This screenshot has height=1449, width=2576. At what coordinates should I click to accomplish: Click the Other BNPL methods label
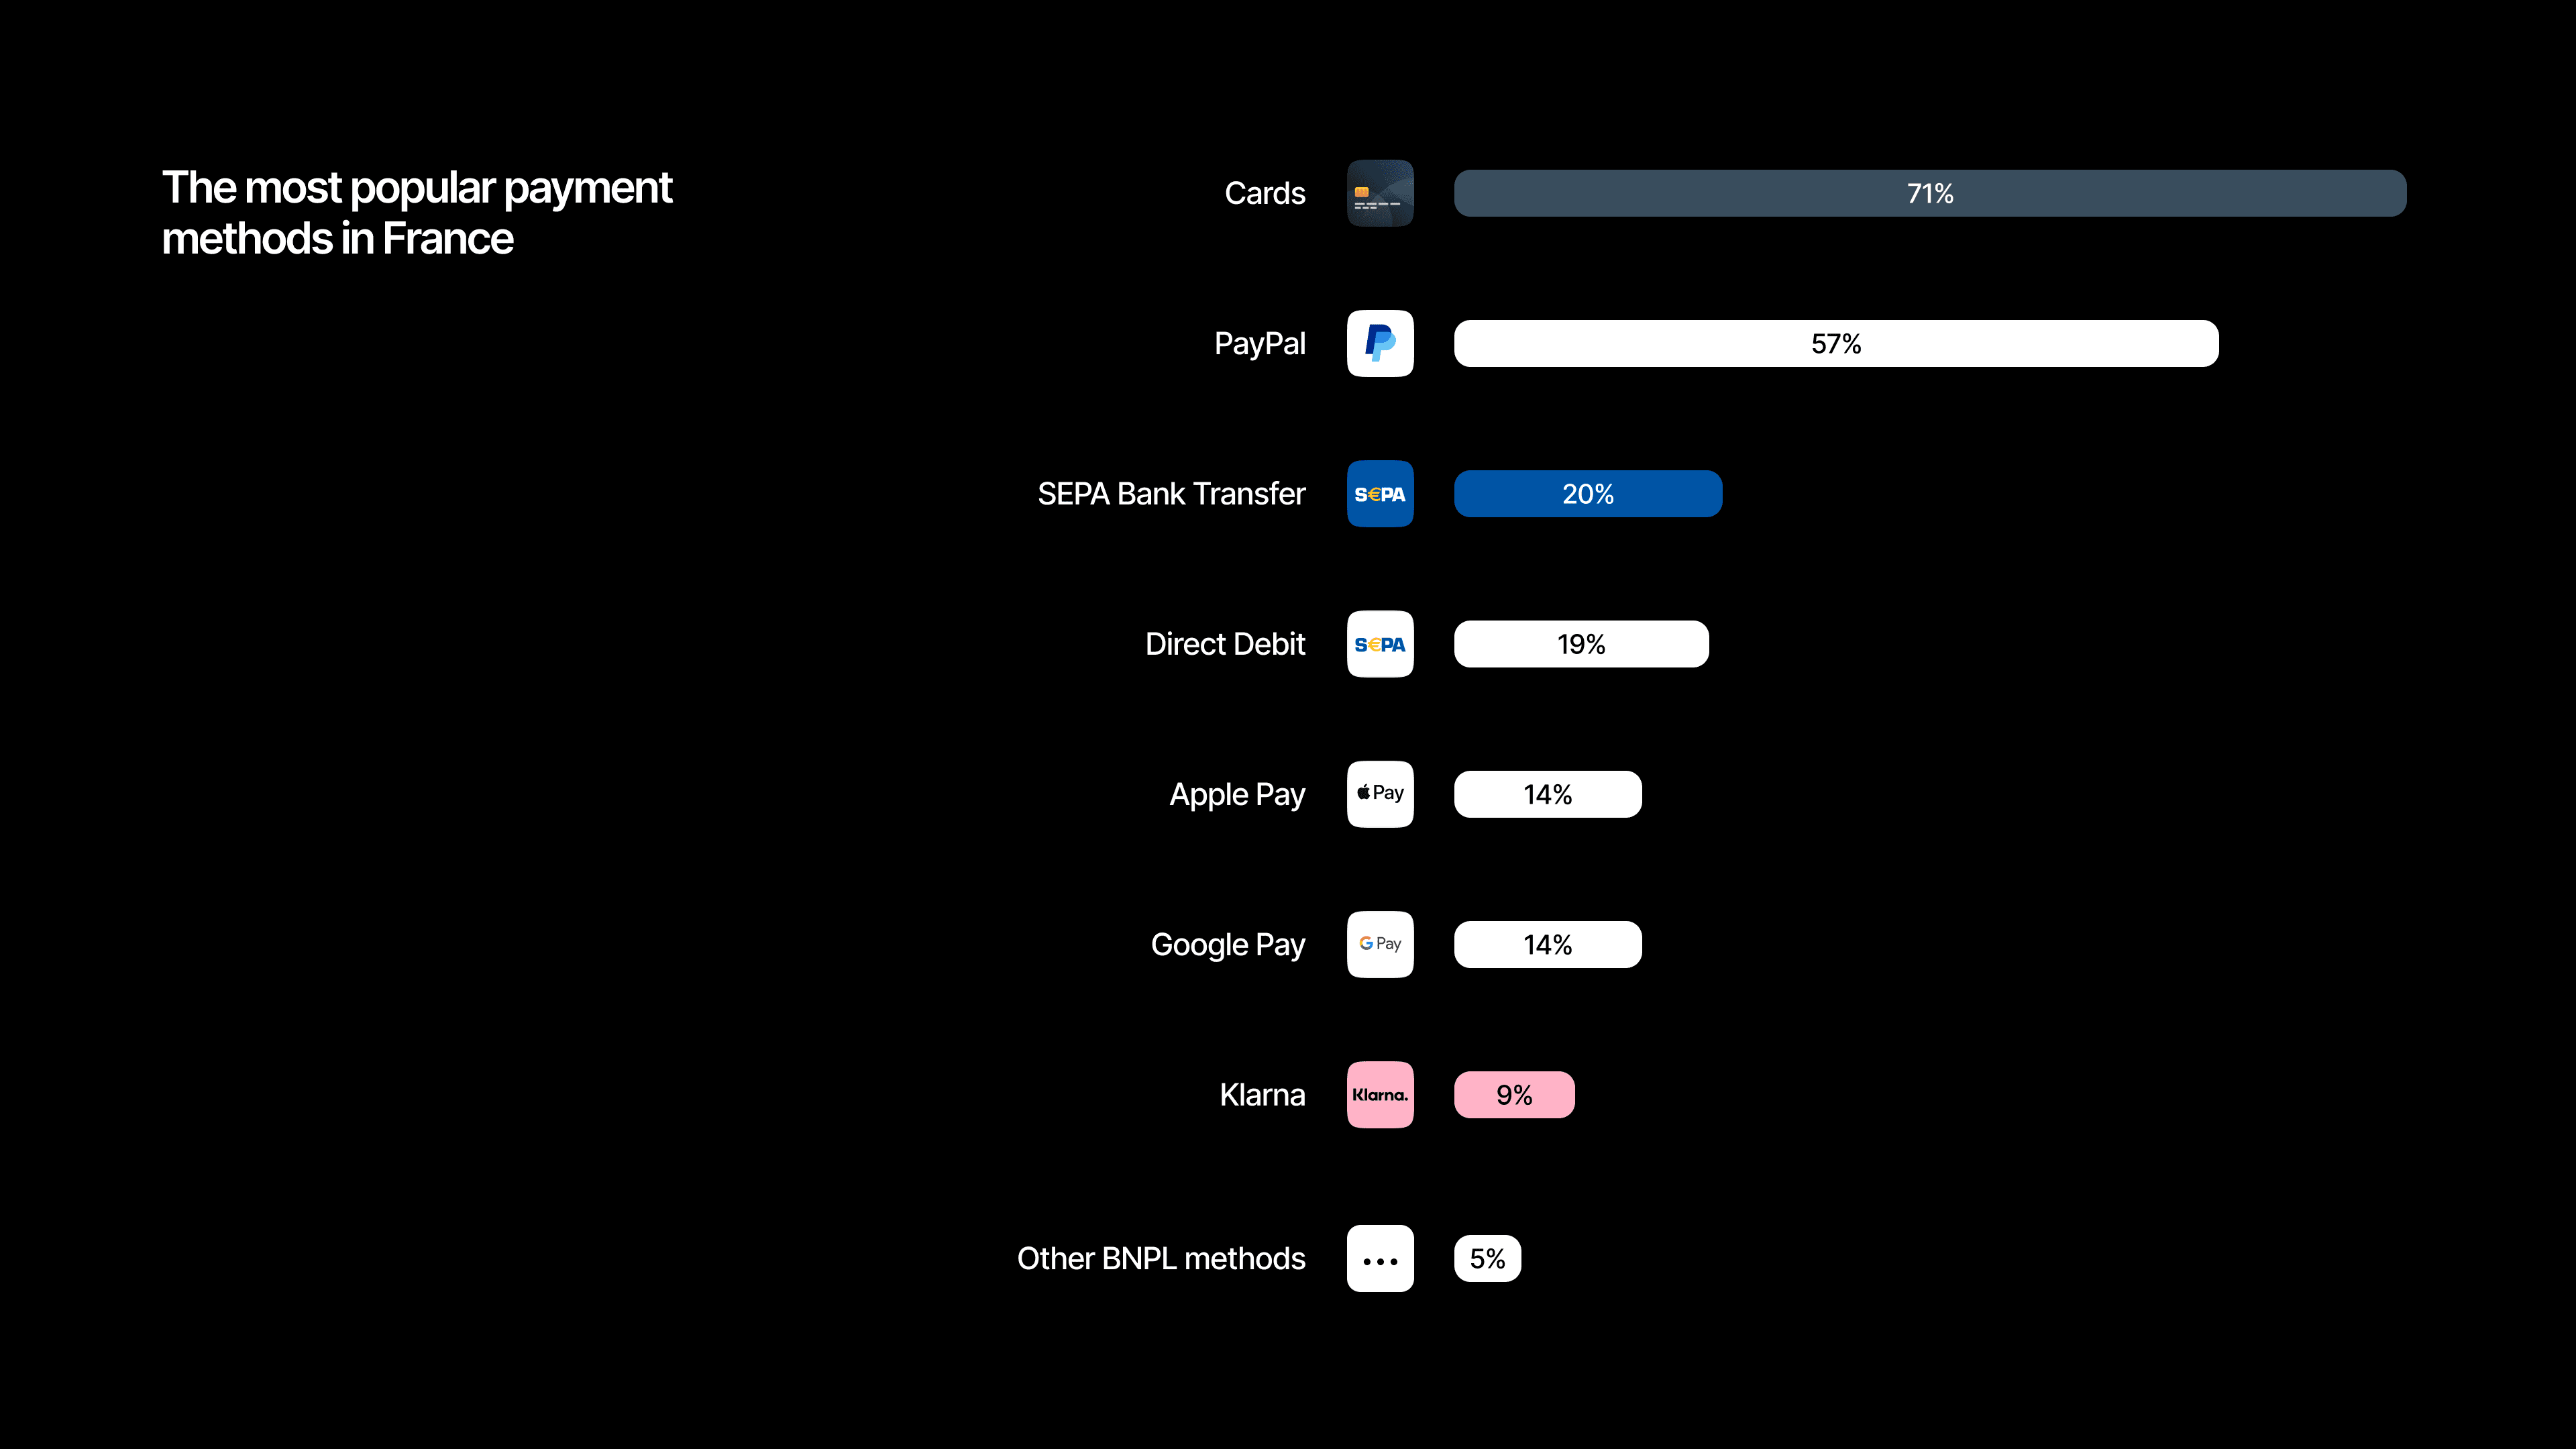tap(1161, 1258)
